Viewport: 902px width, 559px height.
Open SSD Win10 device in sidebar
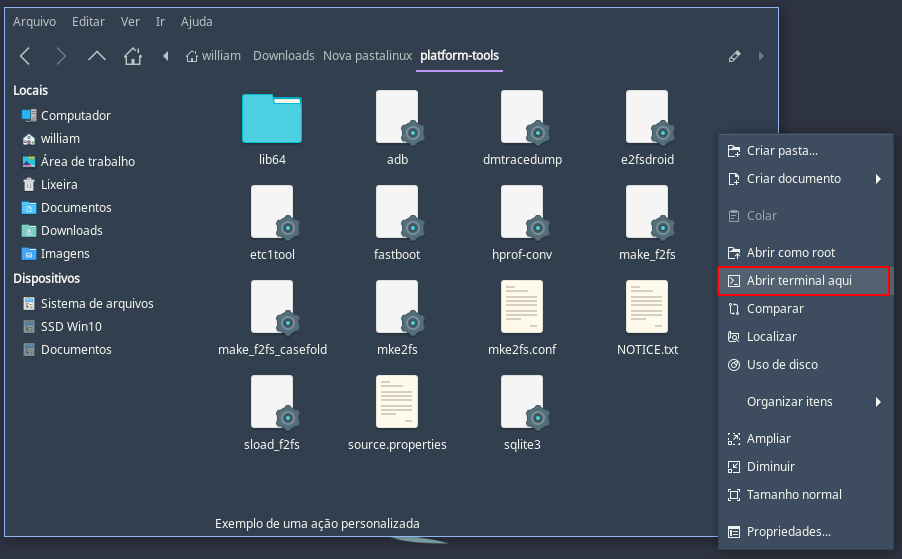[x=62, y=327]
